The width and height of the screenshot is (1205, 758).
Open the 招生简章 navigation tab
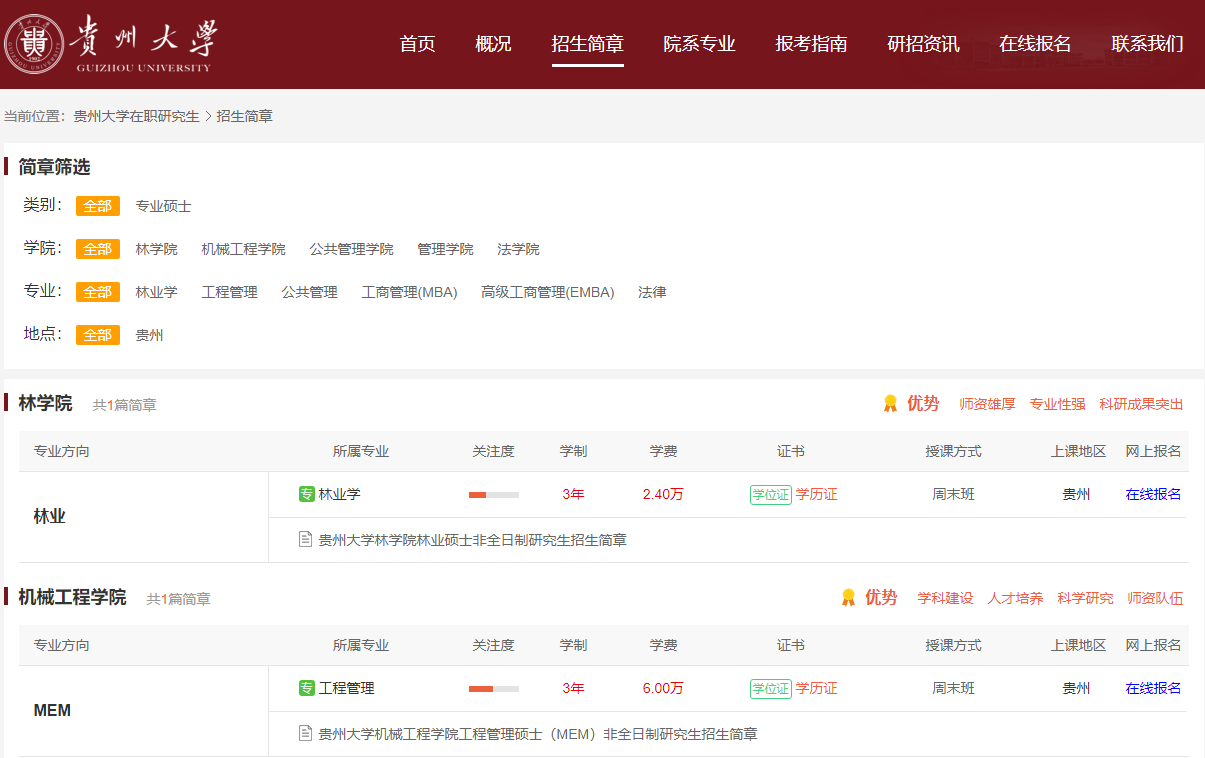pos(587,44)
